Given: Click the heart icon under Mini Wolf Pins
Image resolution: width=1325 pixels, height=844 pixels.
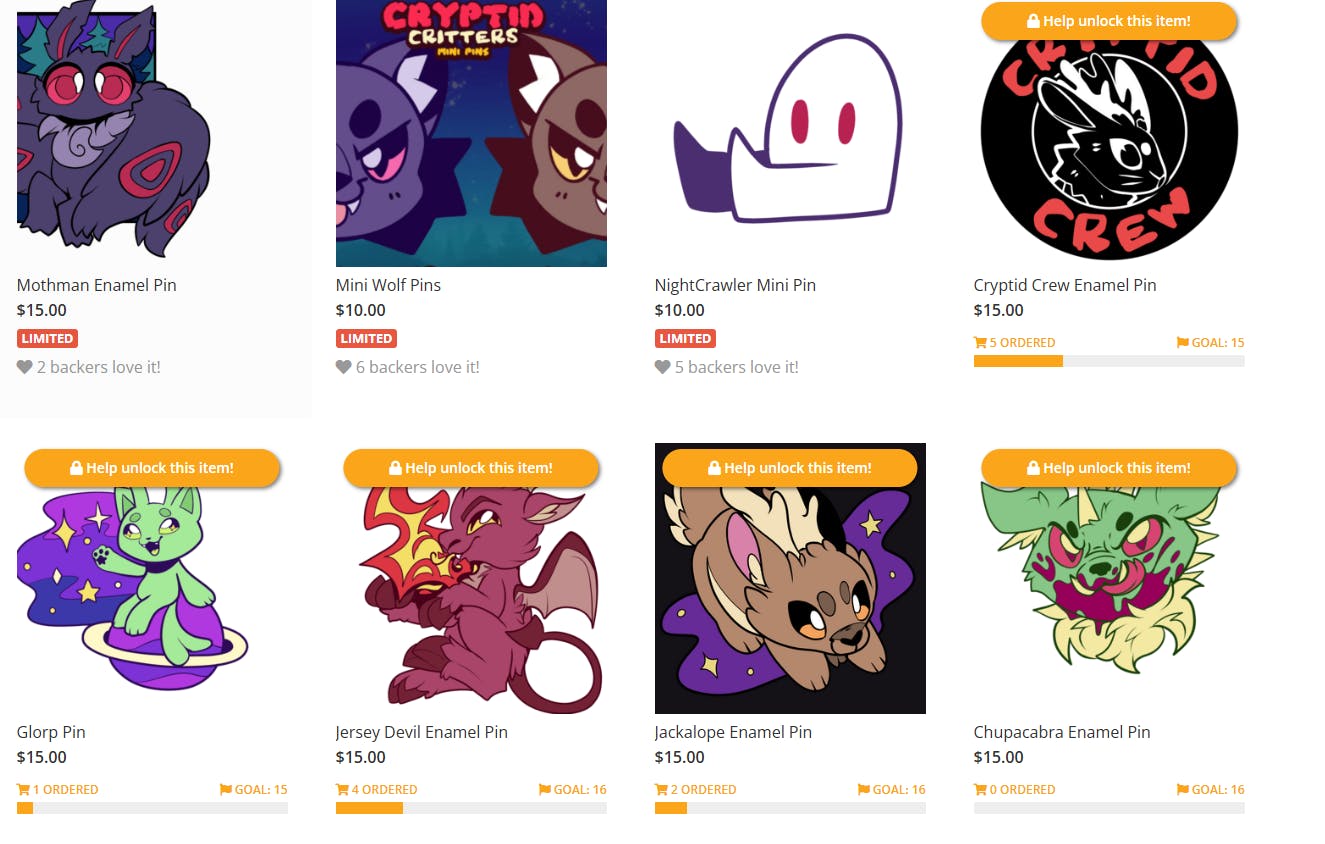Looking at the screenshot, I should (x=344, y=367).
